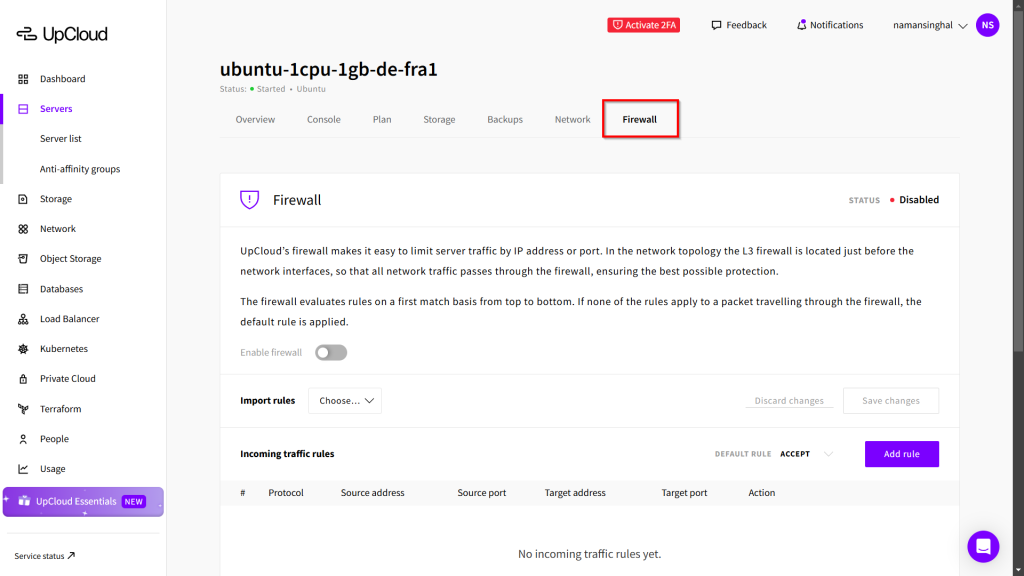Image resolution: width=1024 pixels, height=576 pixels.
Task: Switch to the Backups tab
Action: [x=505, y=119]
